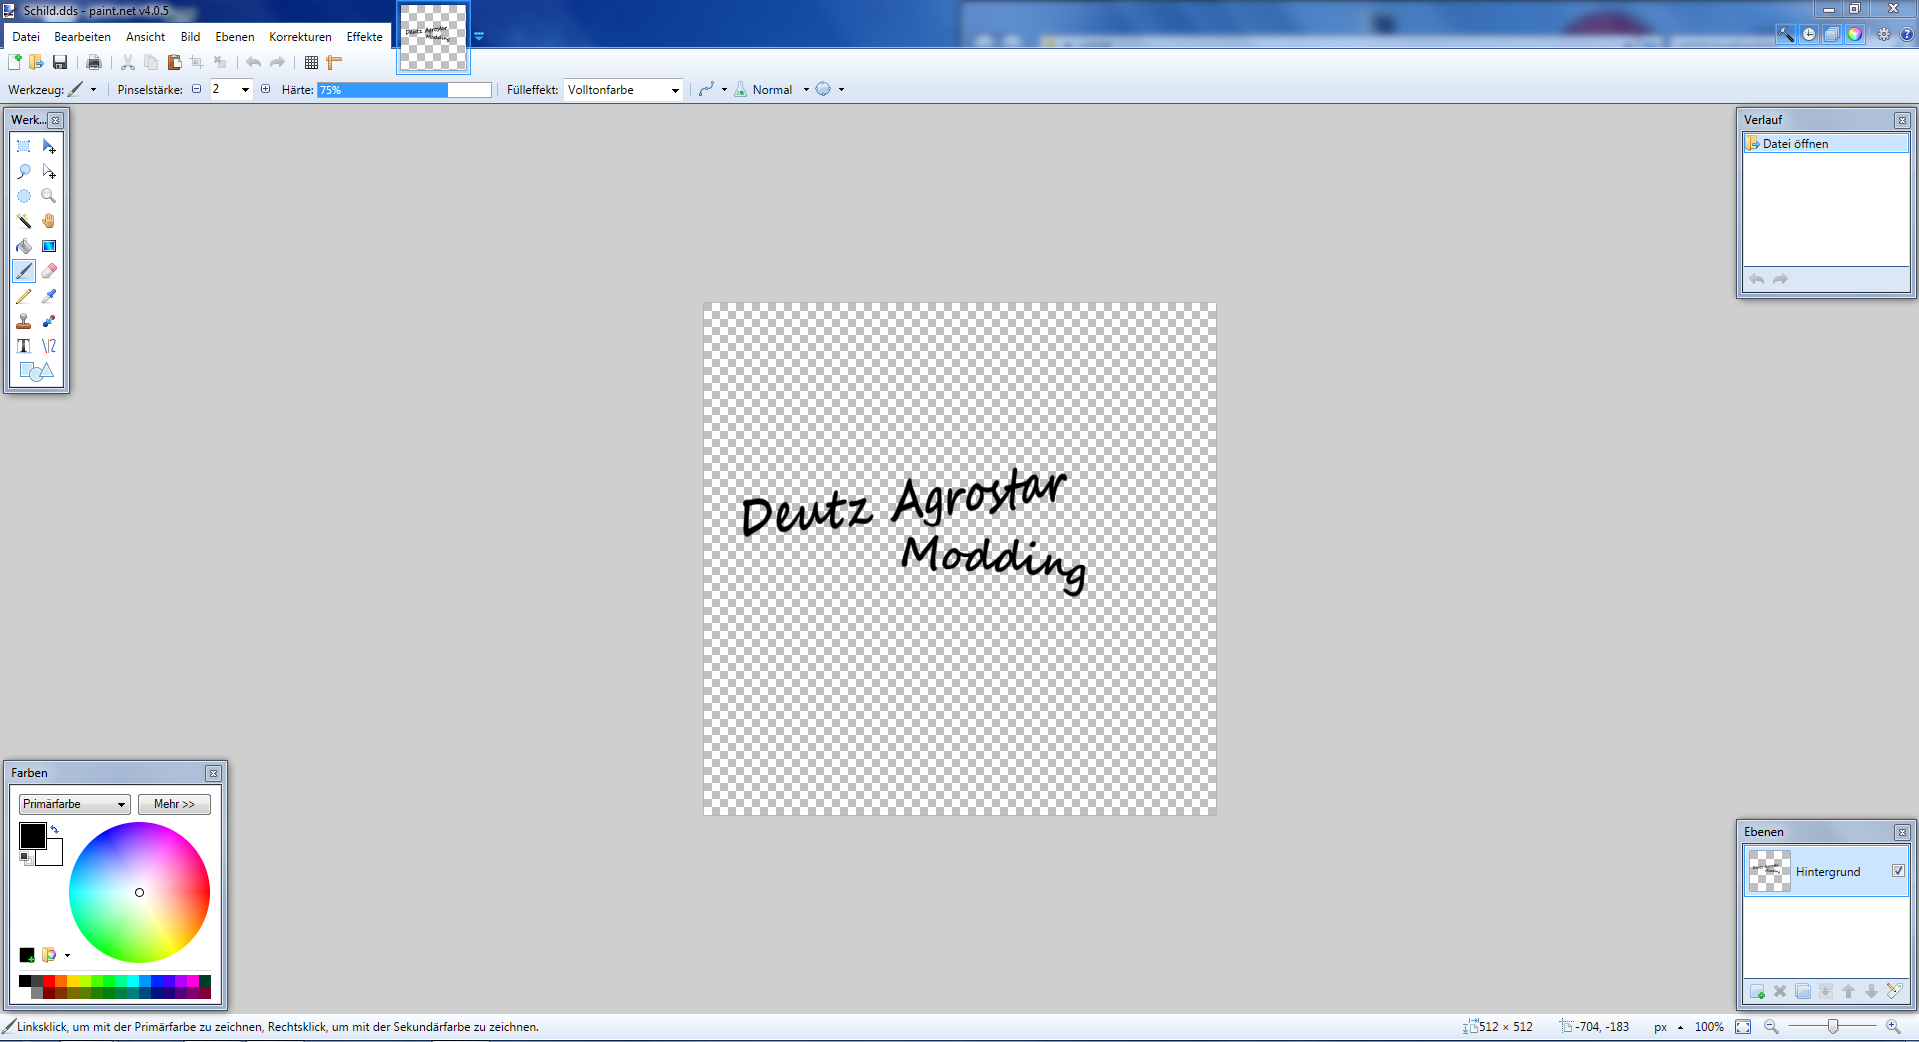The image size is (1919, 1042).
Task: Select the Shapes tool
Action: [36, 372]
